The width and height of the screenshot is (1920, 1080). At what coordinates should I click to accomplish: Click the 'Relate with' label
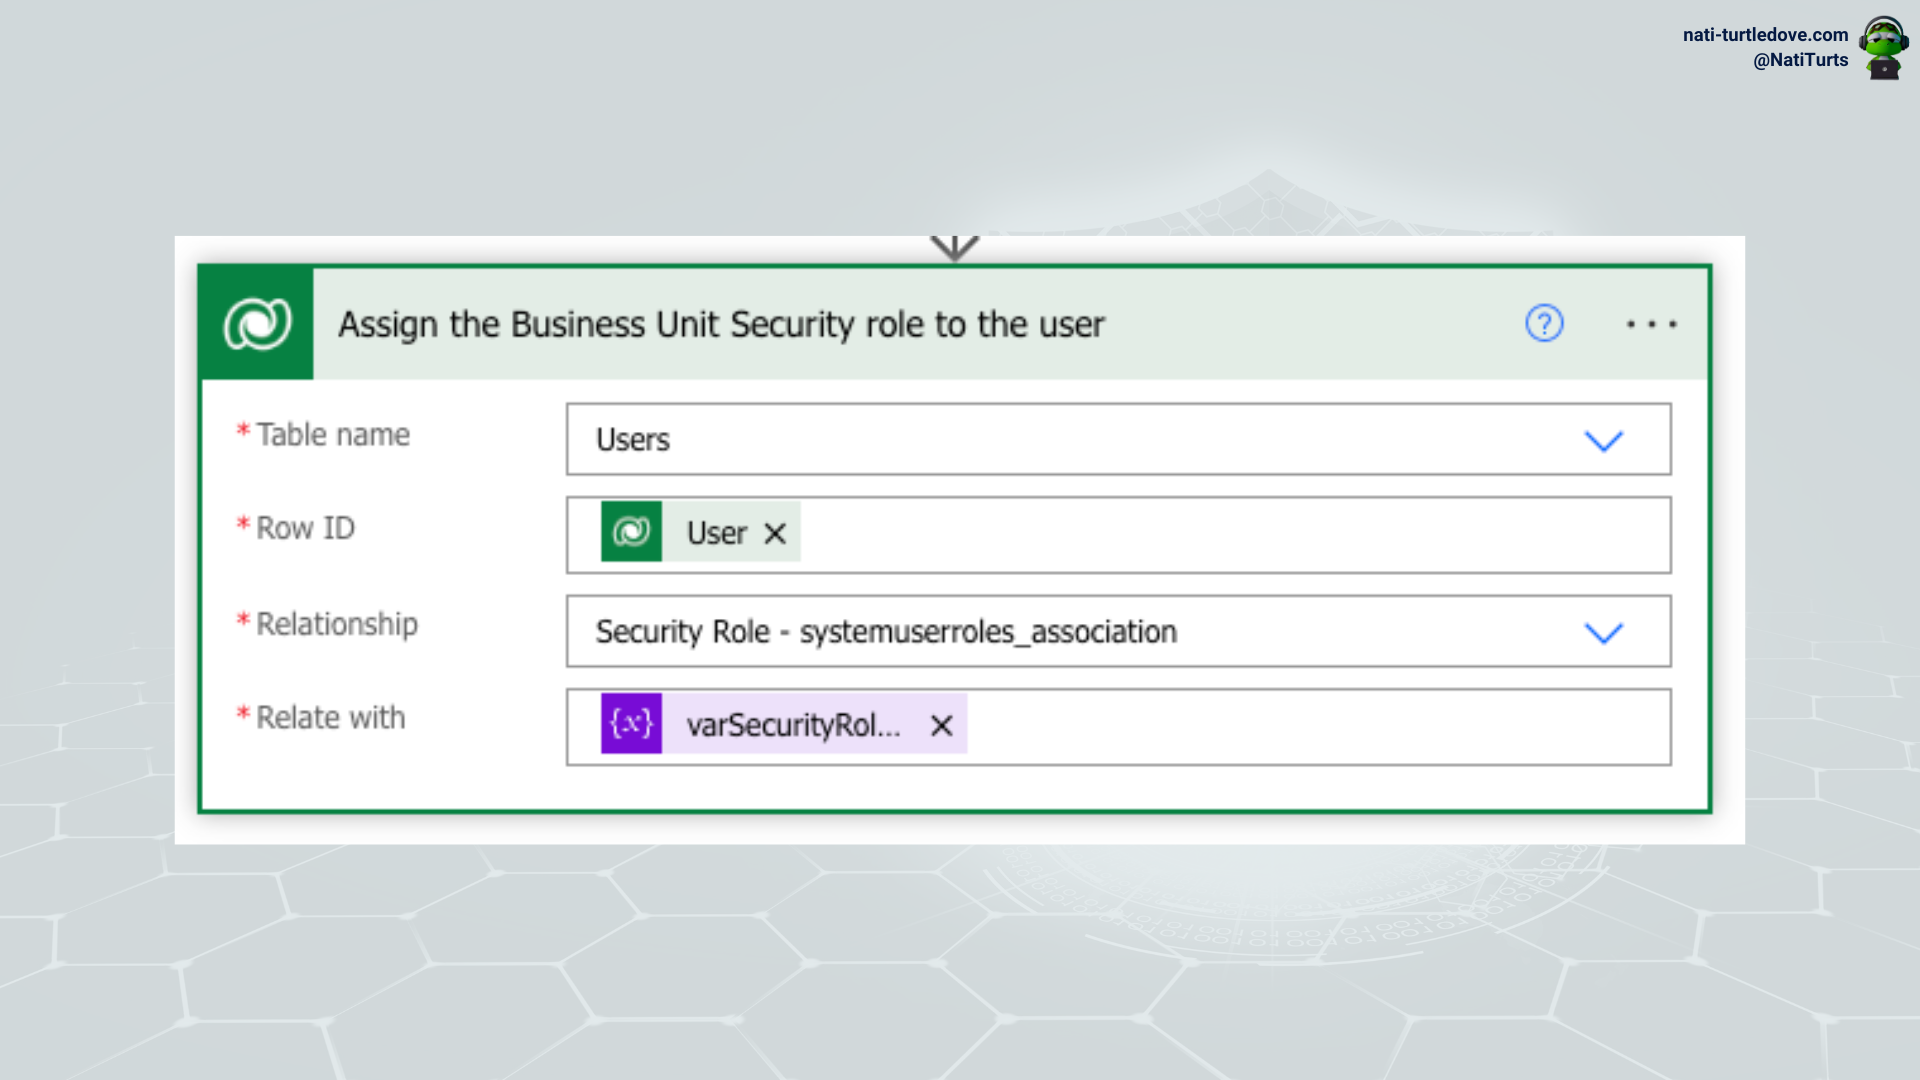331,717
